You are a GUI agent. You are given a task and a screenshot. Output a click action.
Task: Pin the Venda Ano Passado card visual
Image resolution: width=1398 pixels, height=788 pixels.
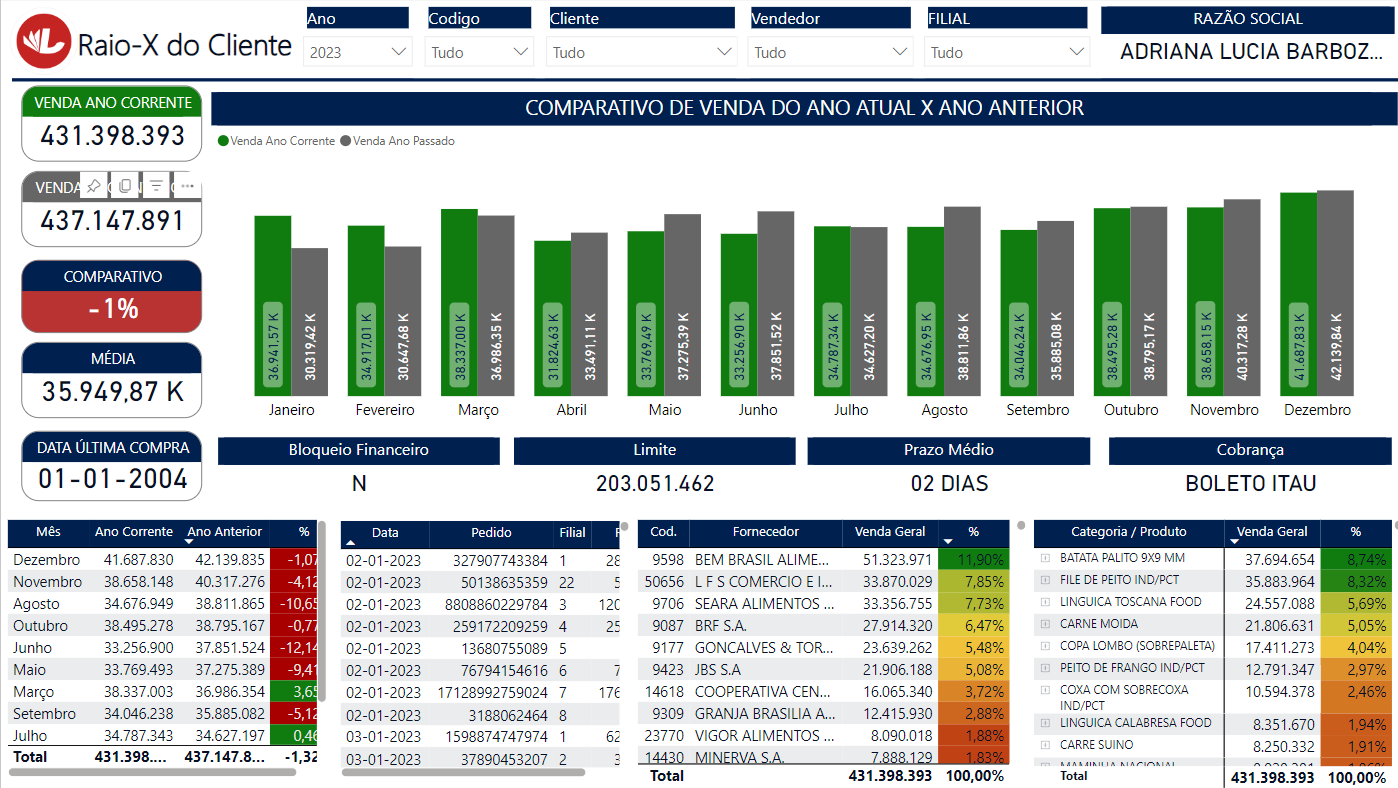point(93,186)
